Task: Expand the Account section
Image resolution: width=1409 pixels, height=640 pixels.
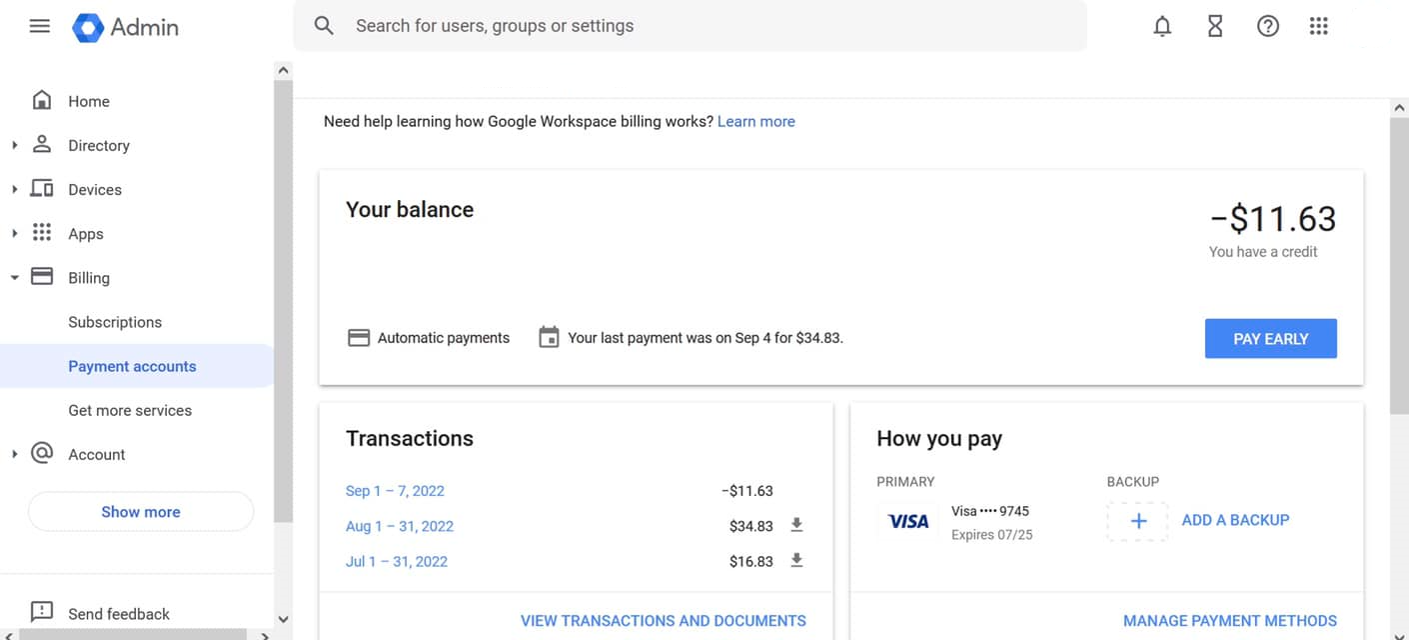Action: 15,454
